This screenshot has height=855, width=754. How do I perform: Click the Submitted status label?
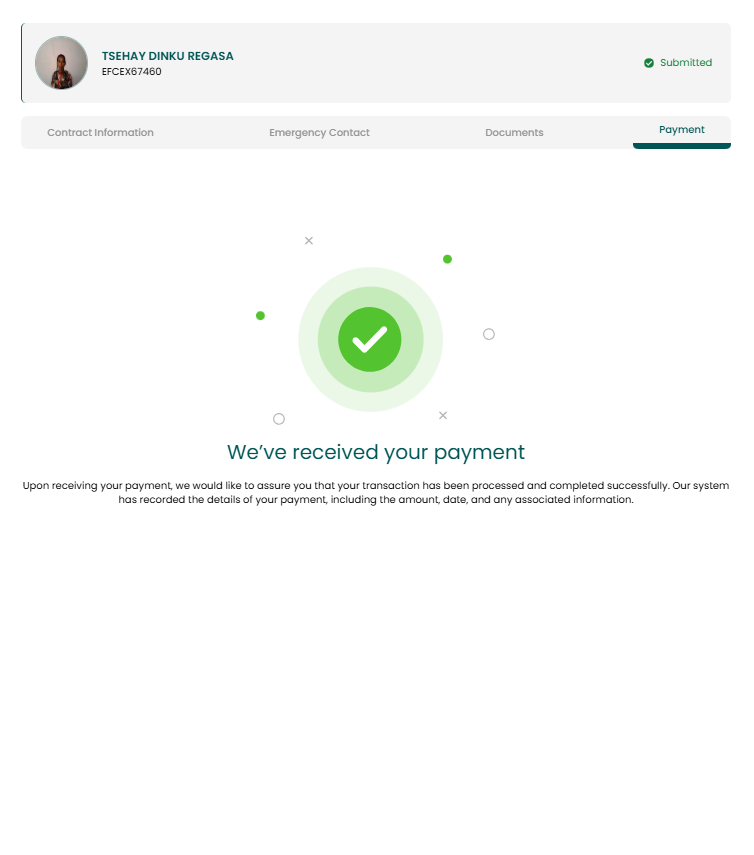coord(686,63)
